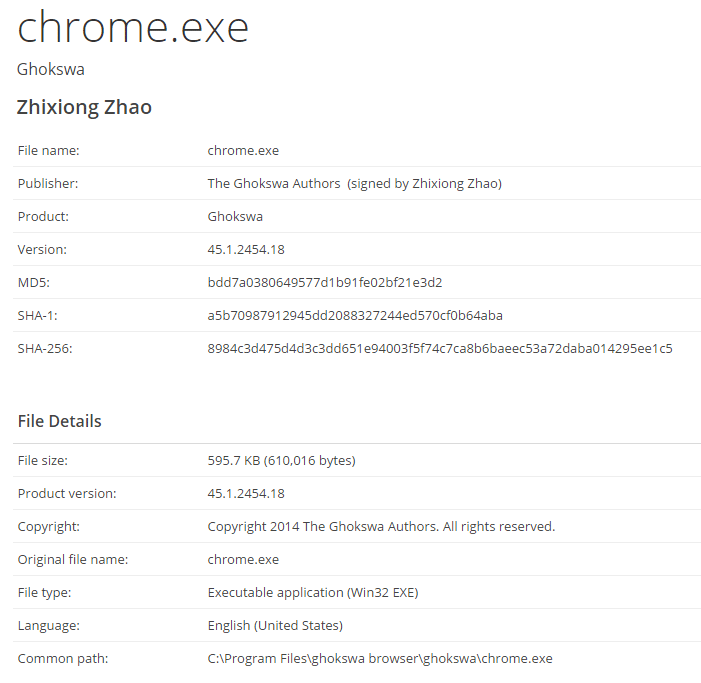701x683 pixels.
Task: Select the Ghokswa subtitle under the title
Action: pos(51,69)
